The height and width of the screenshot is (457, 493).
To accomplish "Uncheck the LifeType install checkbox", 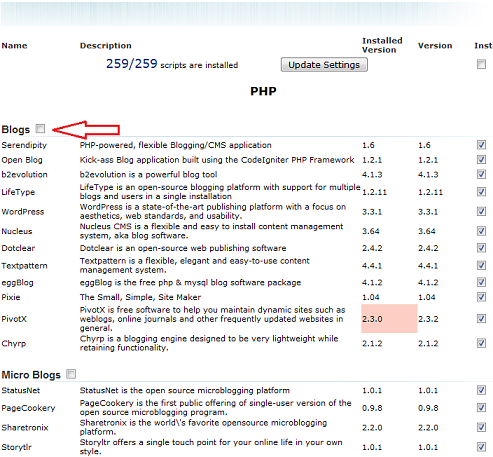I will [481, 192].
